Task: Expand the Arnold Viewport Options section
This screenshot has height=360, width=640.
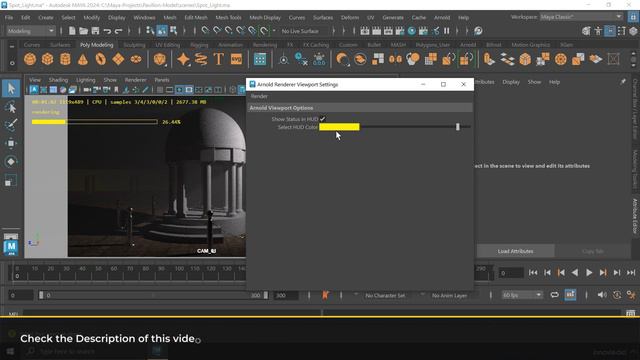Action: [x=360, y=108]
